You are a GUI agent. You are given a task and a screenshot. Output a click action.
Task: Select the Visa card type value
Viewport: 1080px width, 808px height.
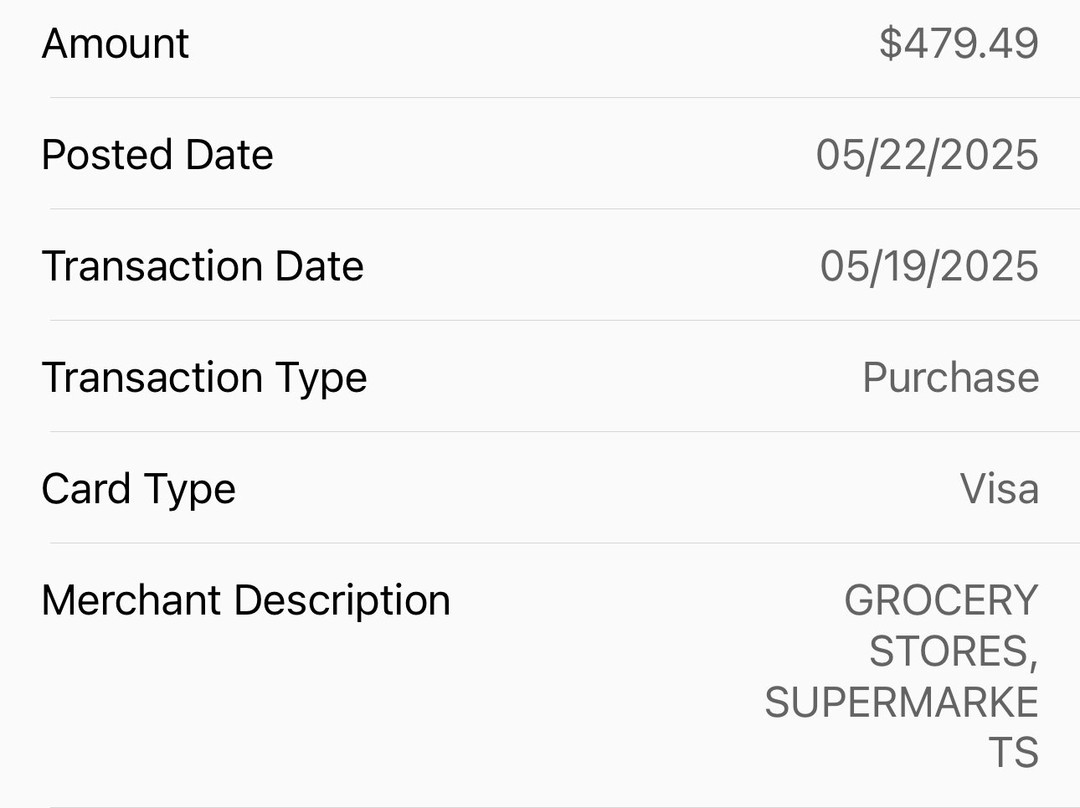[x=999, y=490]
